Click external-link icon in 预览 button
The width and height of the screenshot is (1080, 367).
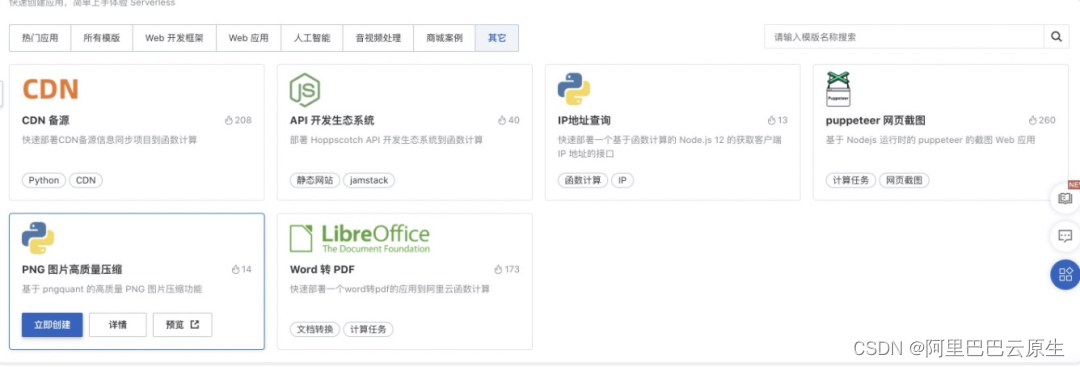[x=195, y=324]
